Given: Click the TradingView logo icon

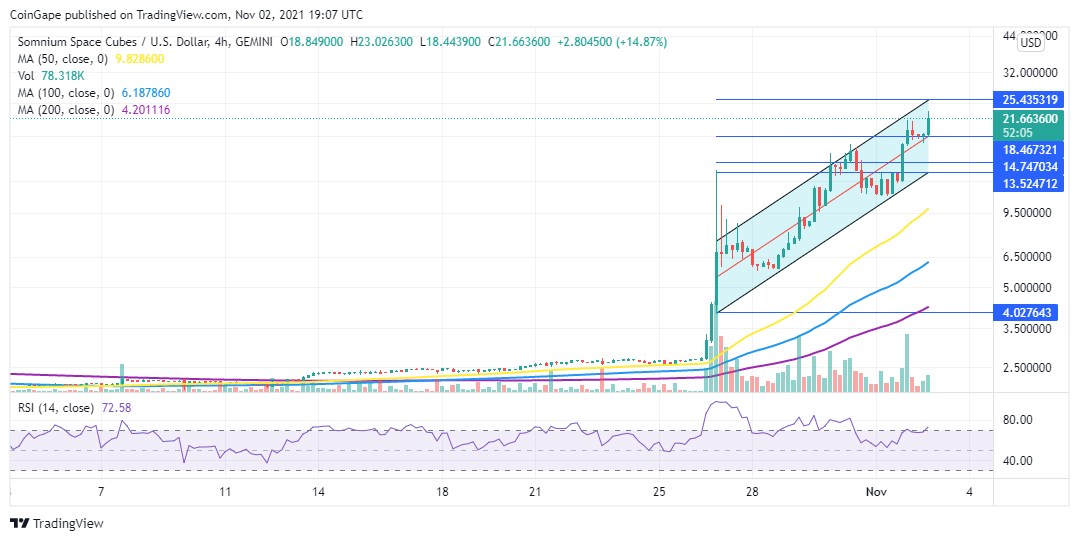Looking at the screenshot, I should (20, 523).
